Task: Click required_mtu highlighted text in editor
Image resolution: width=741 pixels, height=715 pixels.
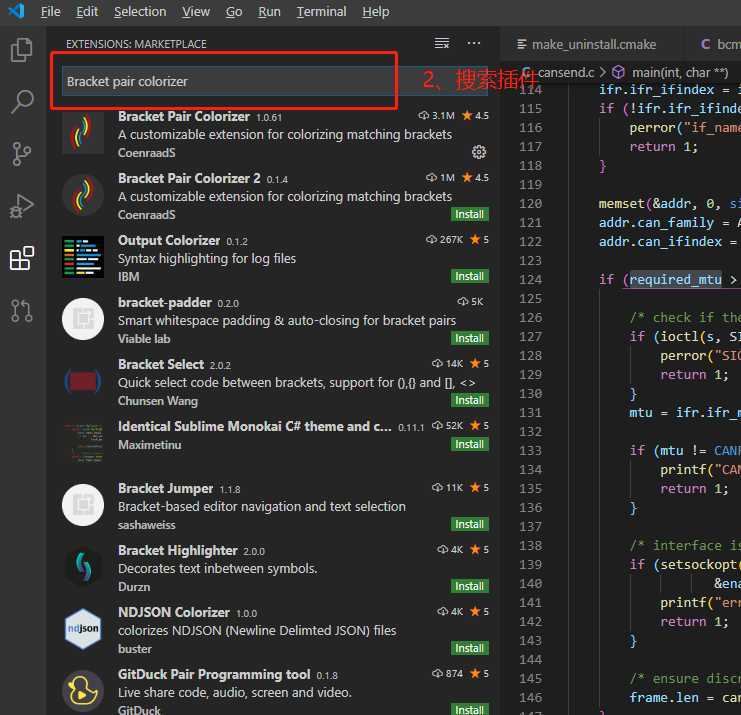Action: pos(675,280)
